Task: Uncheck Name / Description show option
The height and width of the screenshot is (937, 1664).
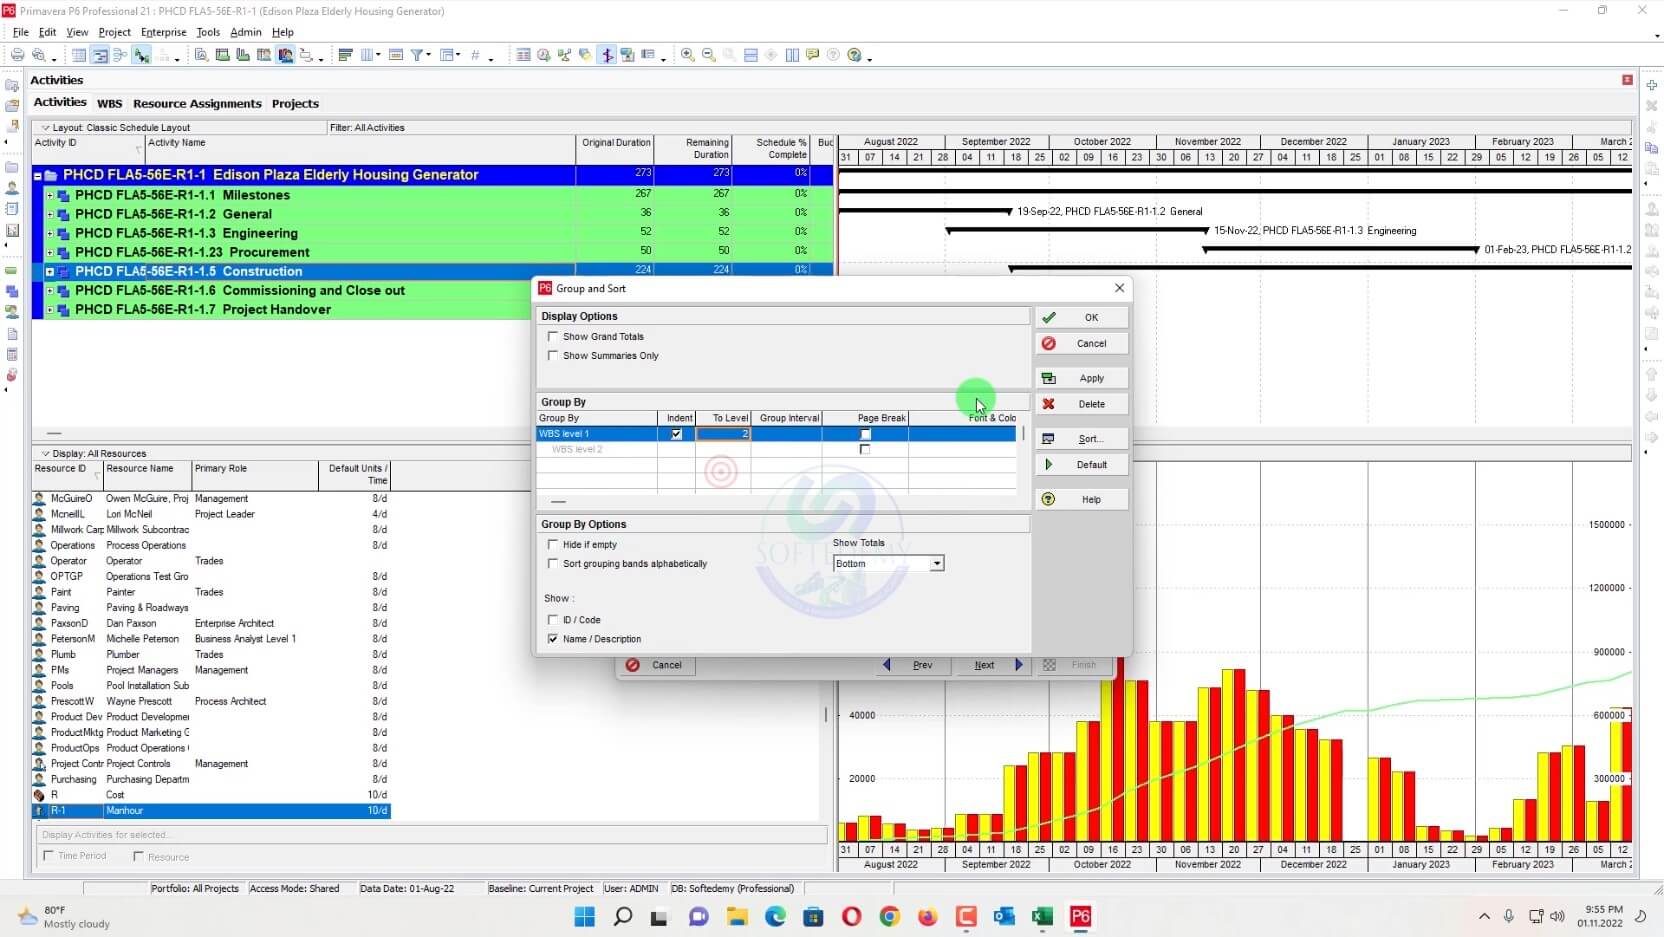Action: coord(553,639)
